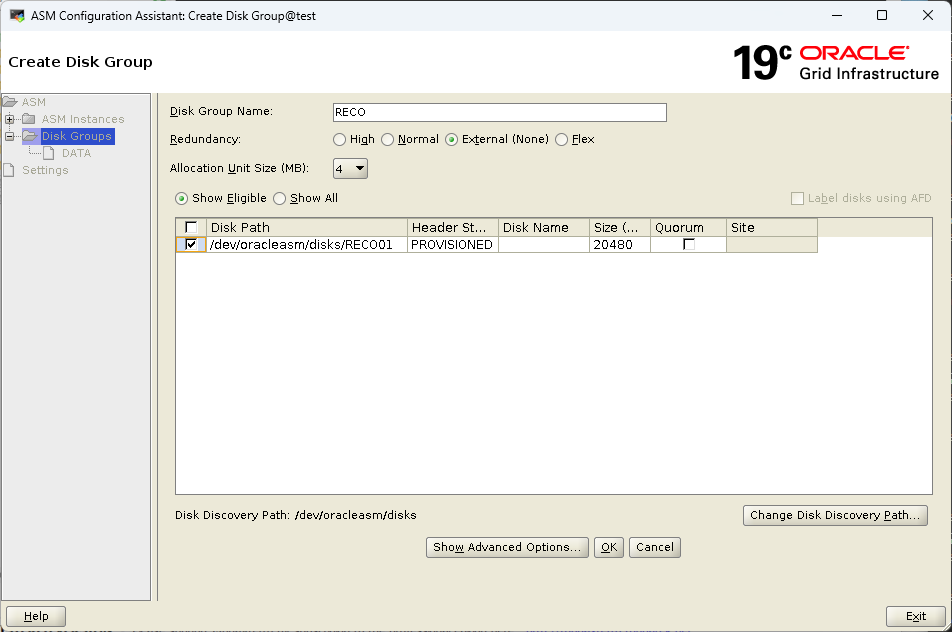Click the Header Status column header
This screenshot has width=952, height=632.
click(453, 228)
